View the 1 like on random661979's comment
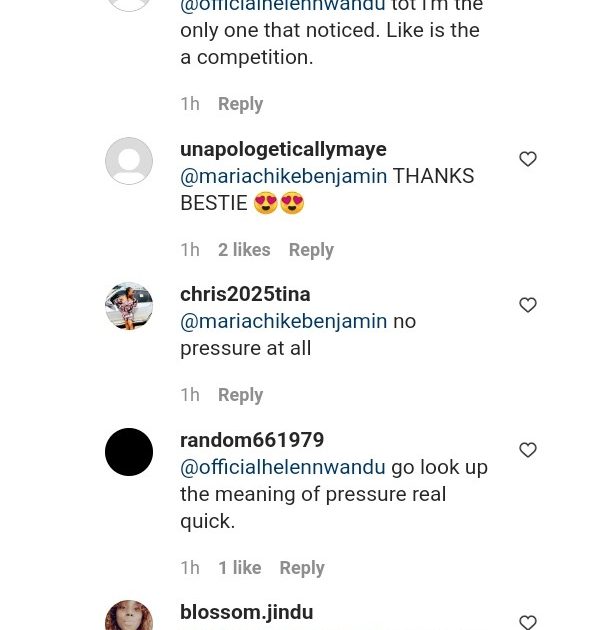Image resolution: width=600 pixels, height=630 pixels. (240, 568)
